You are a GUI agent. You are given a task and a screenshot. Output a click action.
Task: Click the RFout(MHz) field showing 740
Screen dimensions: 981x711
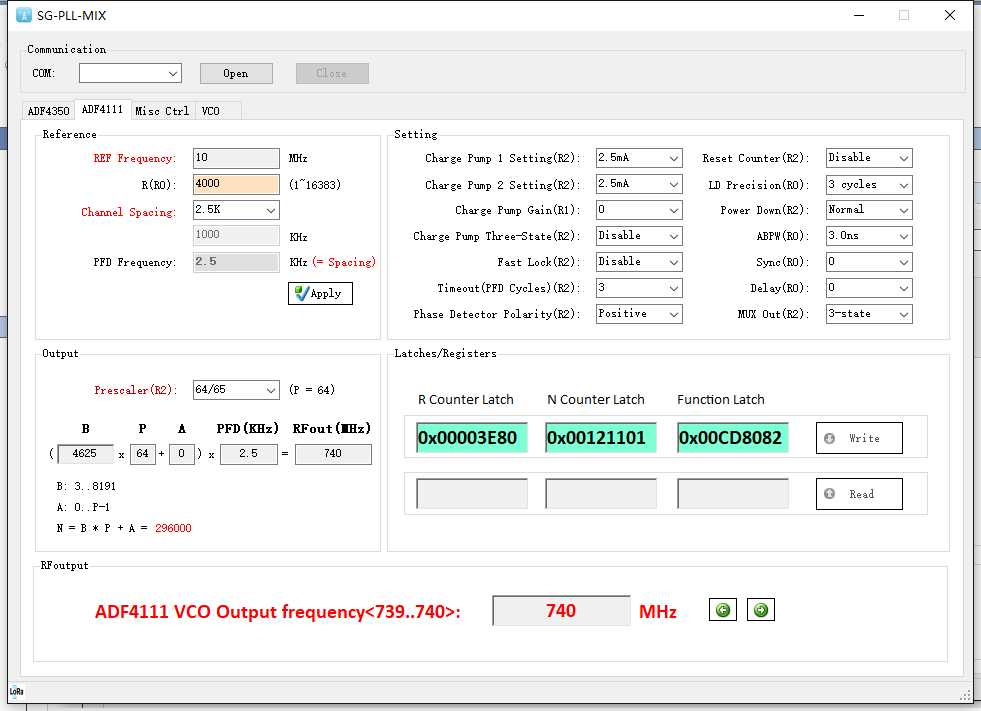(333, 454)
